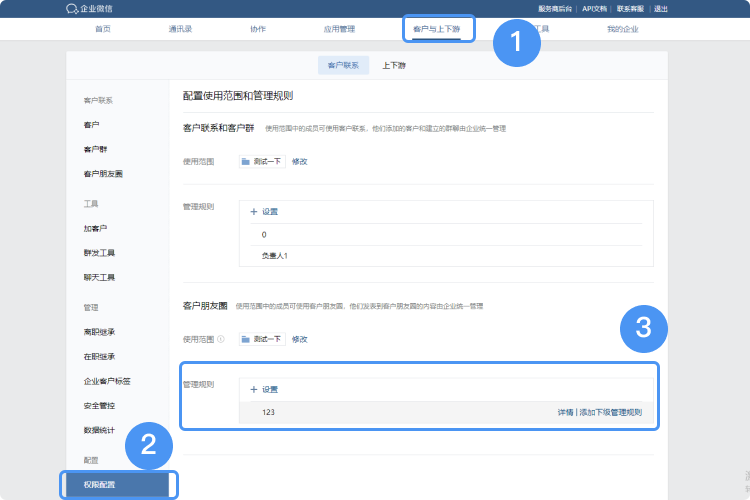Click 修改 in 客户朋友圈 使用范围 row
Screen dimensions: 750x500
pos(299,339)
